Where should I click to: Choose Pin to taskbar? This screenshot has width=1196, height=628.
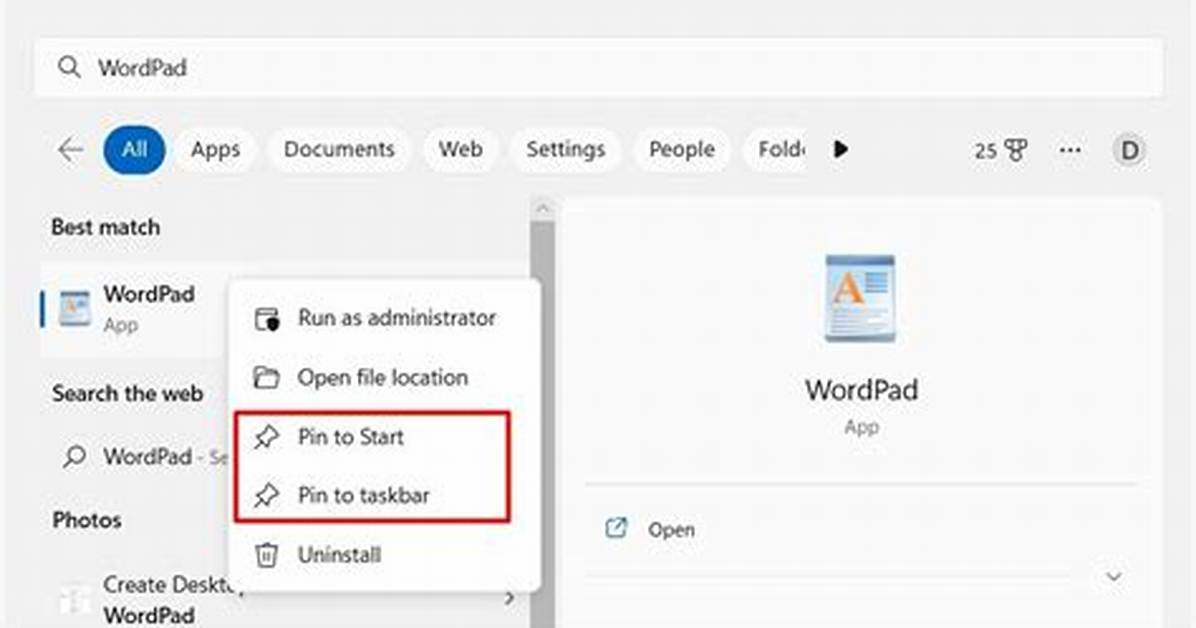372,496
